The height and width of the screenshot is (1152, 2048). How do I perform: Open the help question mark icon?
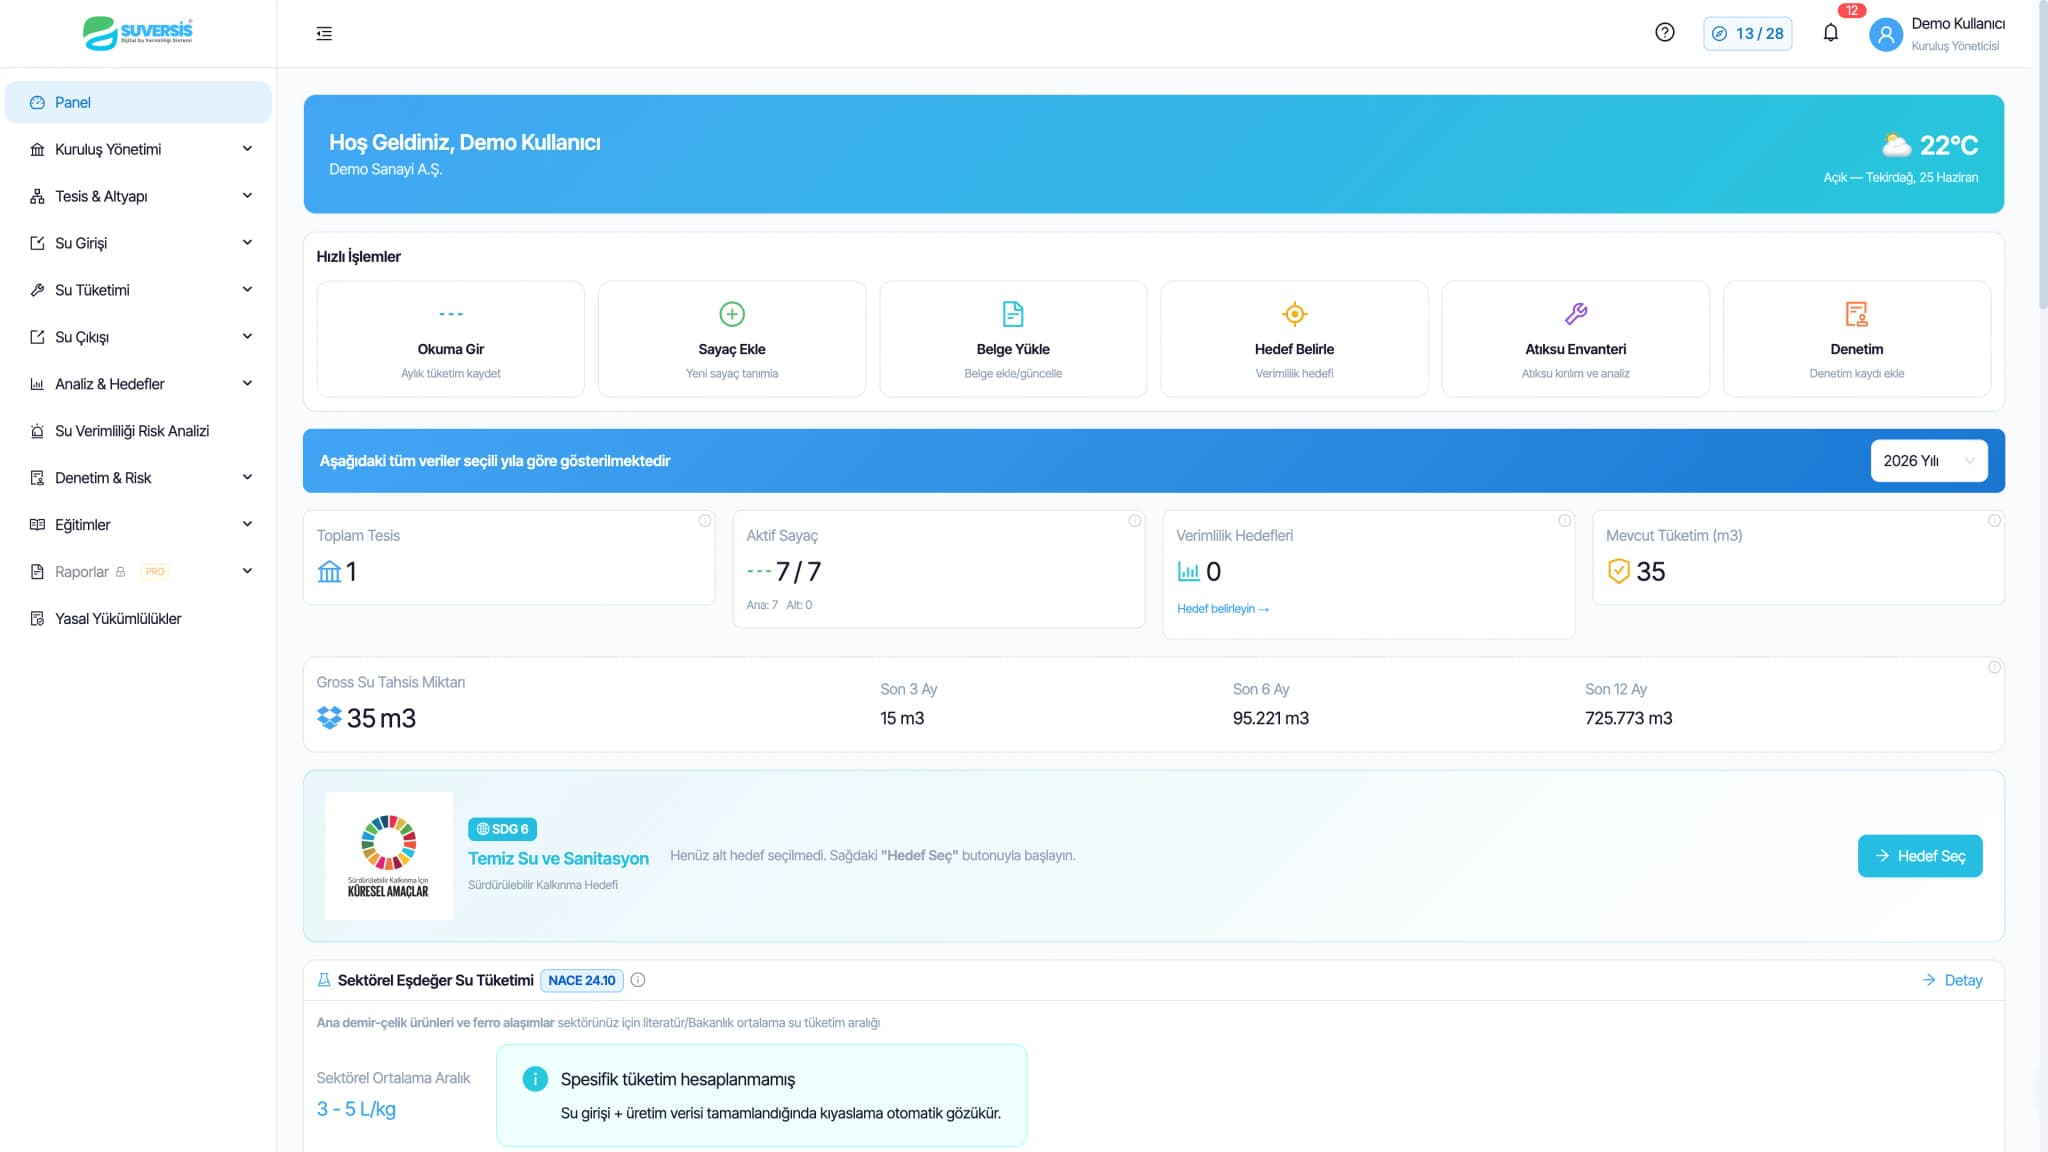1664,33
